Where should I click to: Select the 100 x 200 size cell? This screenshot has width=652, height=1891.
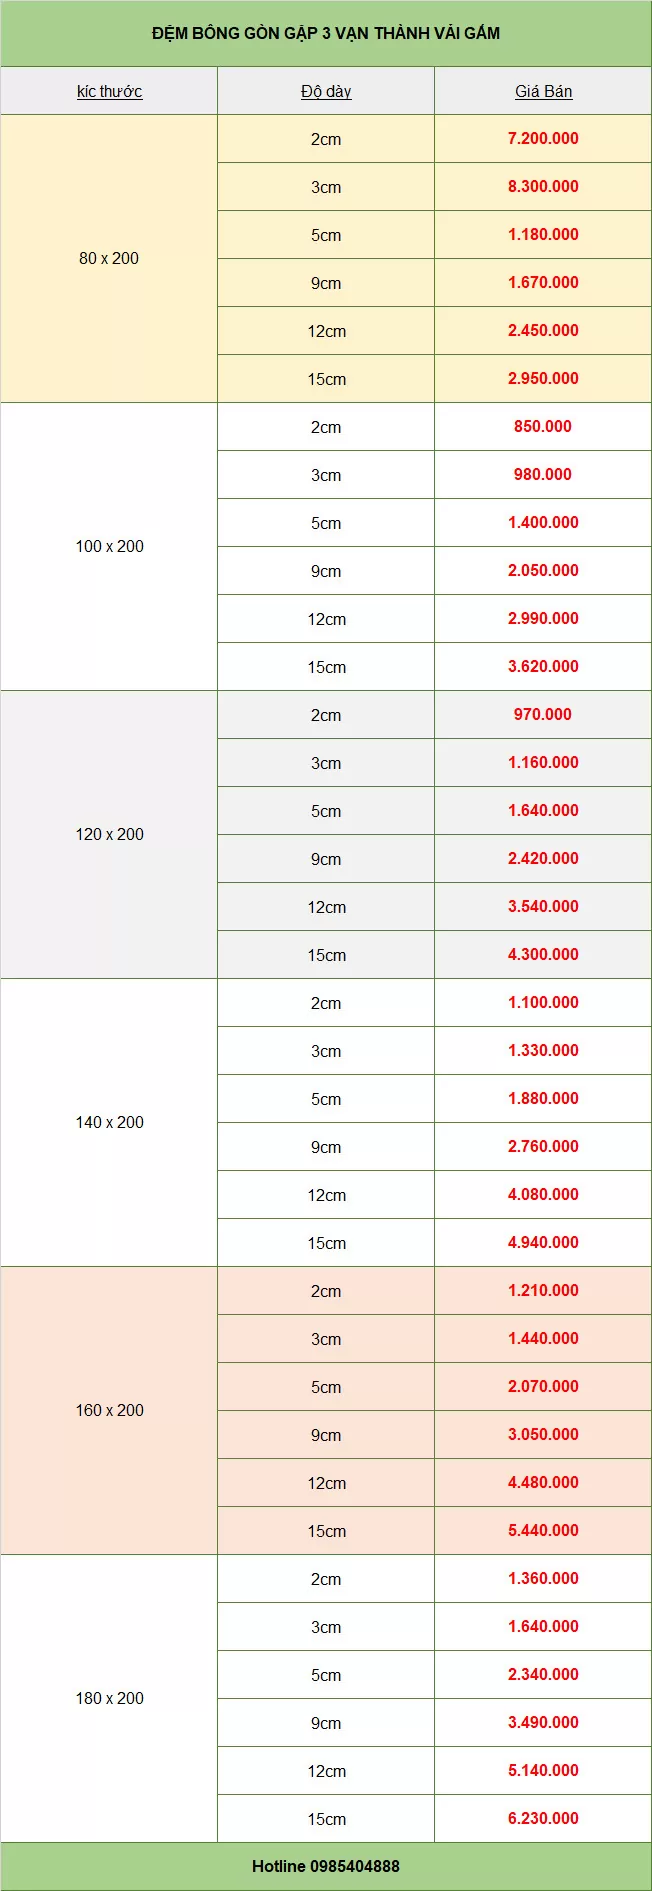click(x=109, y=546)
